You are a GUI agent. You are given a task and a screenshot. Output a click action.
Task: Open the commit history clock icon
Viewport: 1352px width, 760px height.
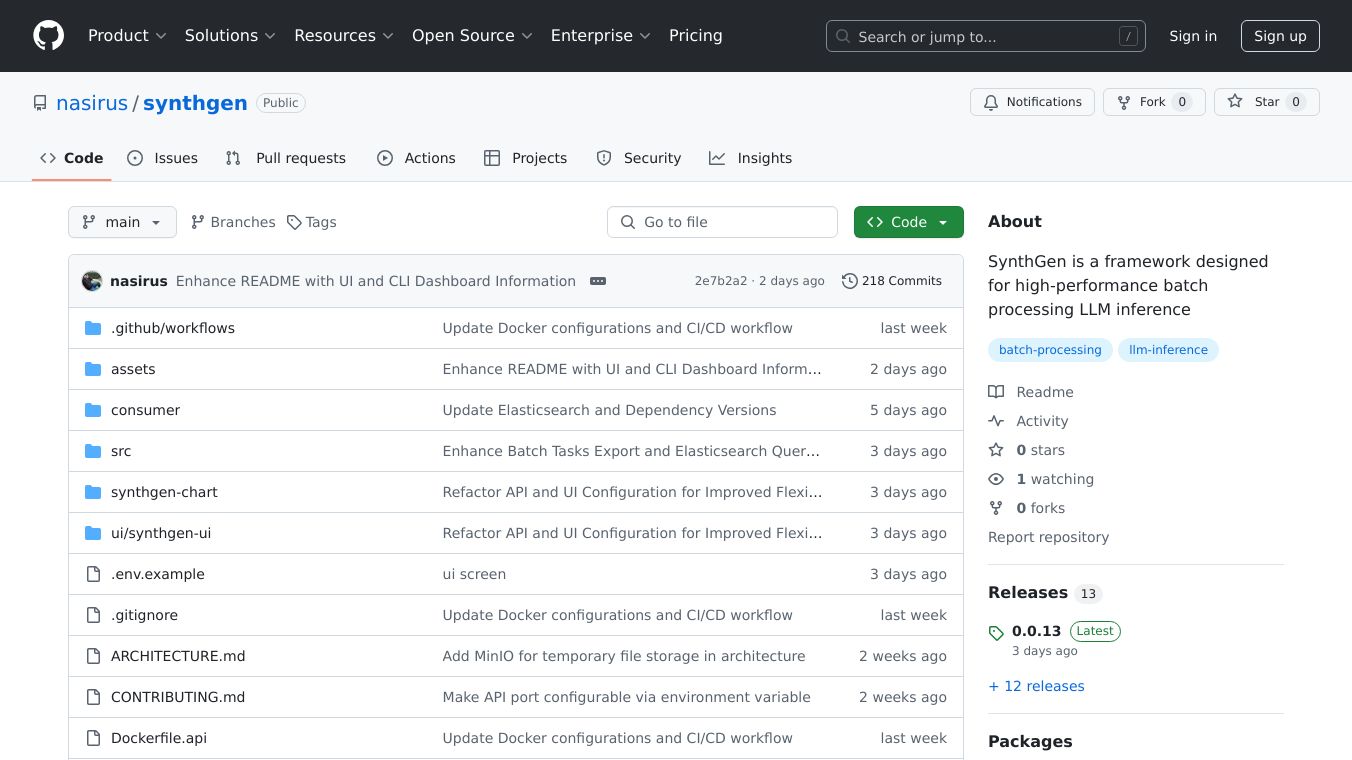pos(849,281)
